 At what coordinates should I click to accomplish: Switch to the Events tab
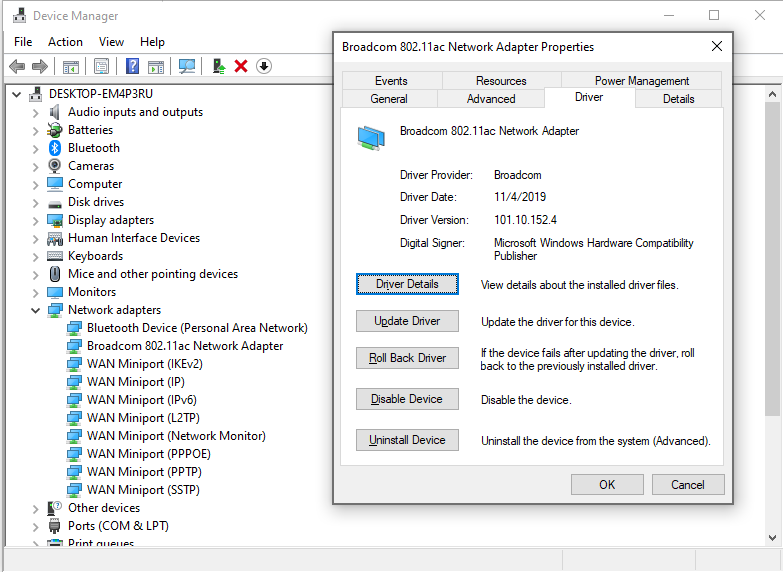pyautogui.click(x=392, y=80)
